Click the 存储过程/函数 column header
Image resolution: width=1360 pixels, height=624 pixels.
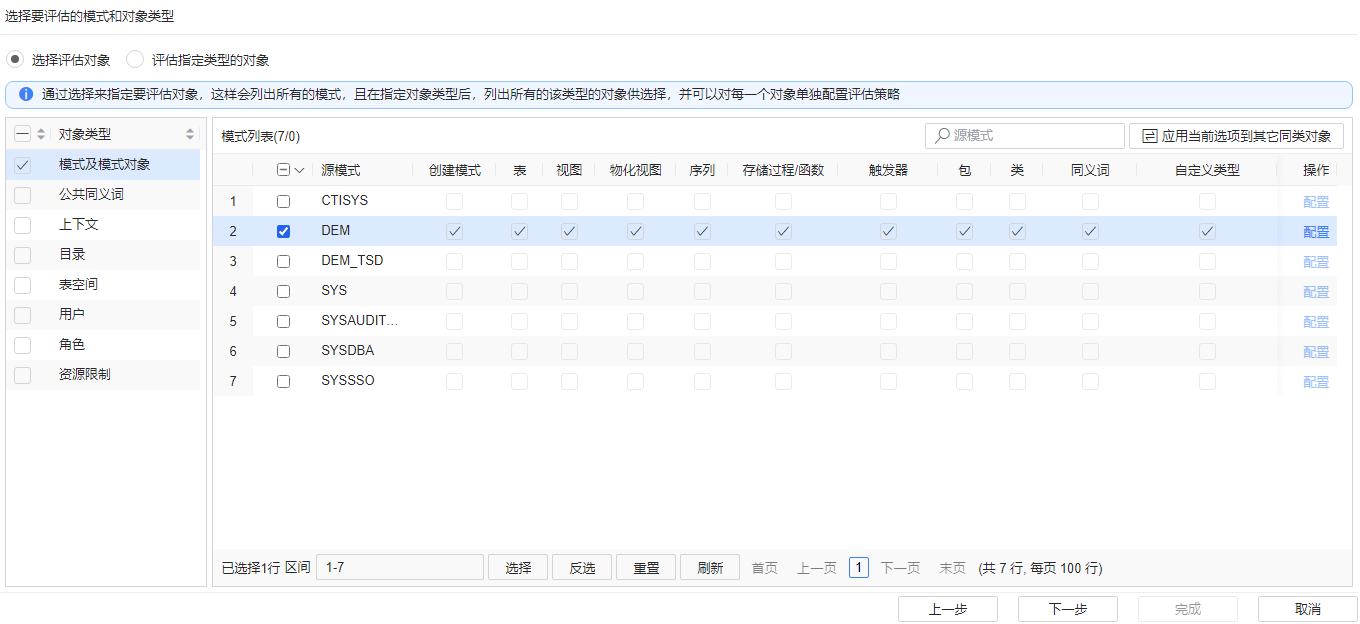[783, 171]
